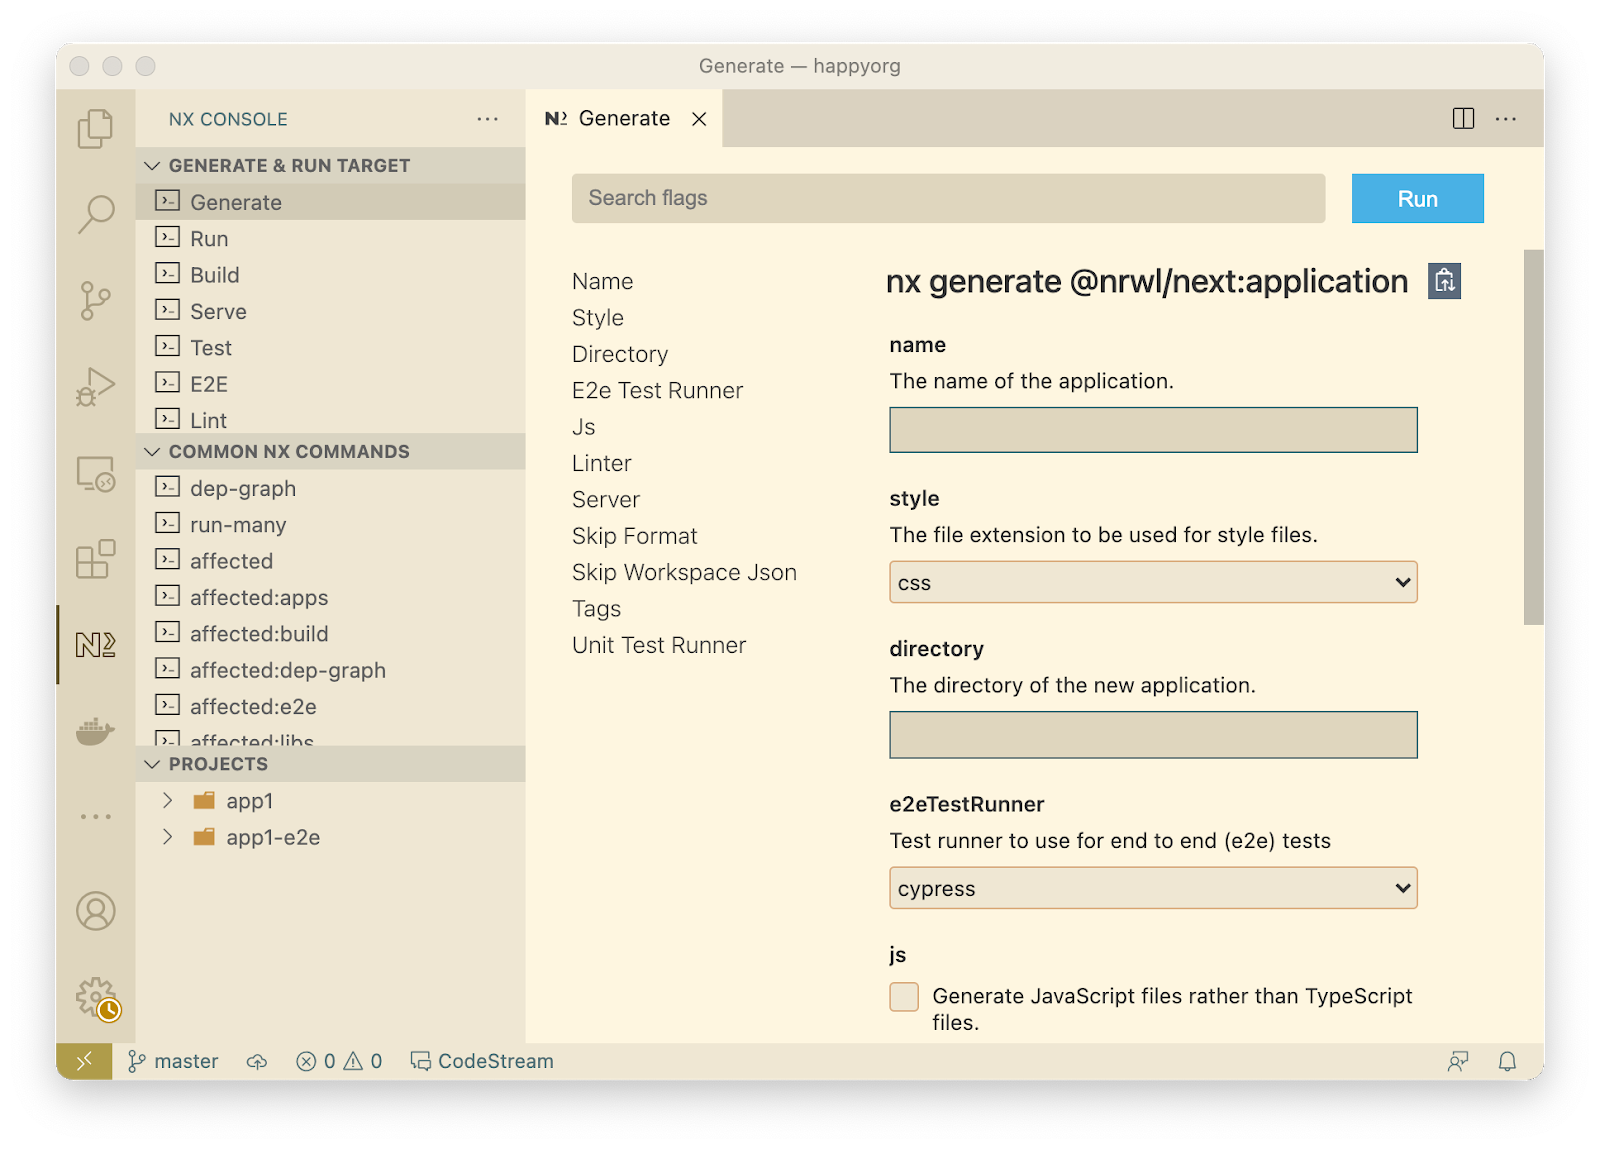Open the style dropdown showing css
This screenshot has height=1149, width=1600.
click(x=1152, y=581)
